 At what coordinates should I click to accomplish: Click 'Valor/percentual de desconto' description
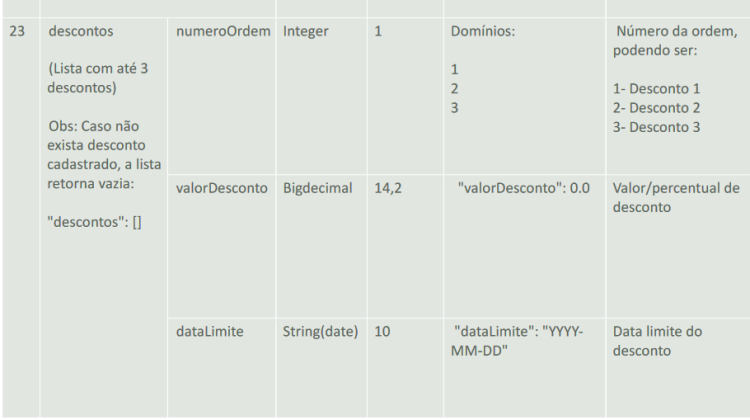pyautogui.click(x=676, y=198)
